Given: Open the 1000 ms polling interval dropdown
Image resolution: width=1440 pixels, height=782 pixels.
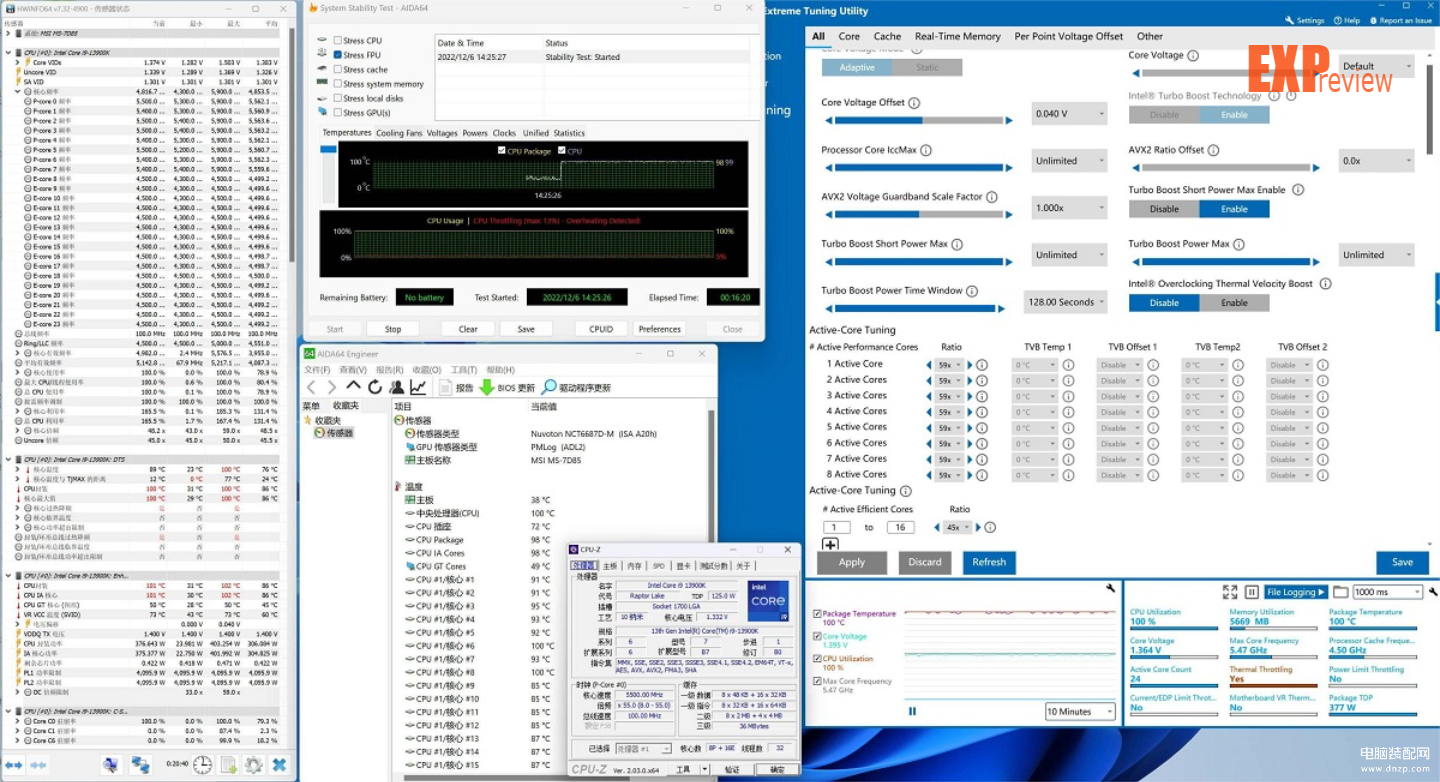Looking at the screenshot, I should pos(1387,592).
